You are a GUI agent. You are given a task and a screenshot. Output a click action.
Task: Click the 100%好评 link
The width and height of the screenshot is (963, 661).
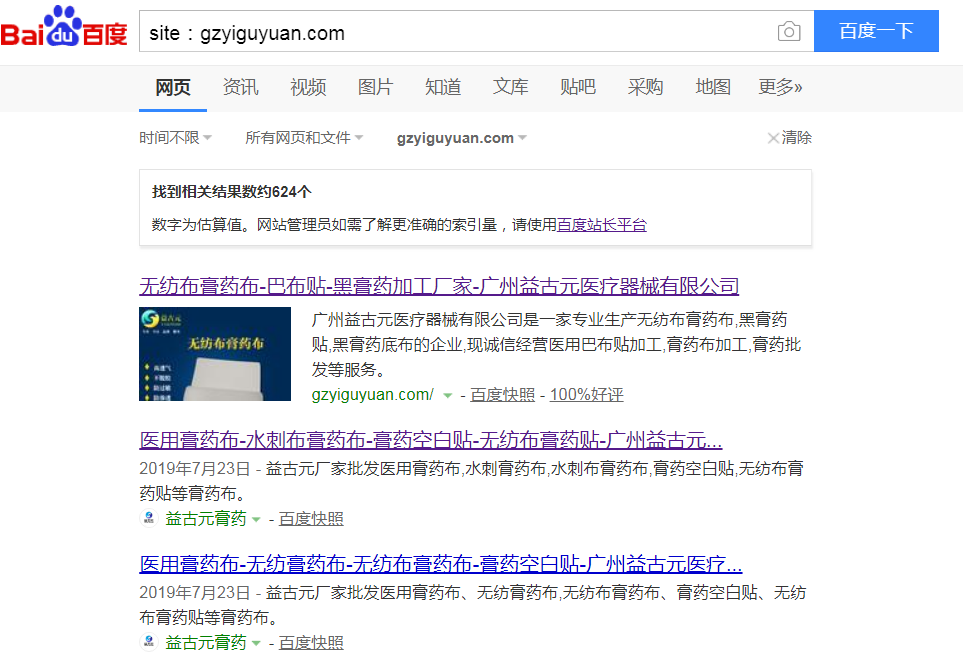click(x=587, y=394)
